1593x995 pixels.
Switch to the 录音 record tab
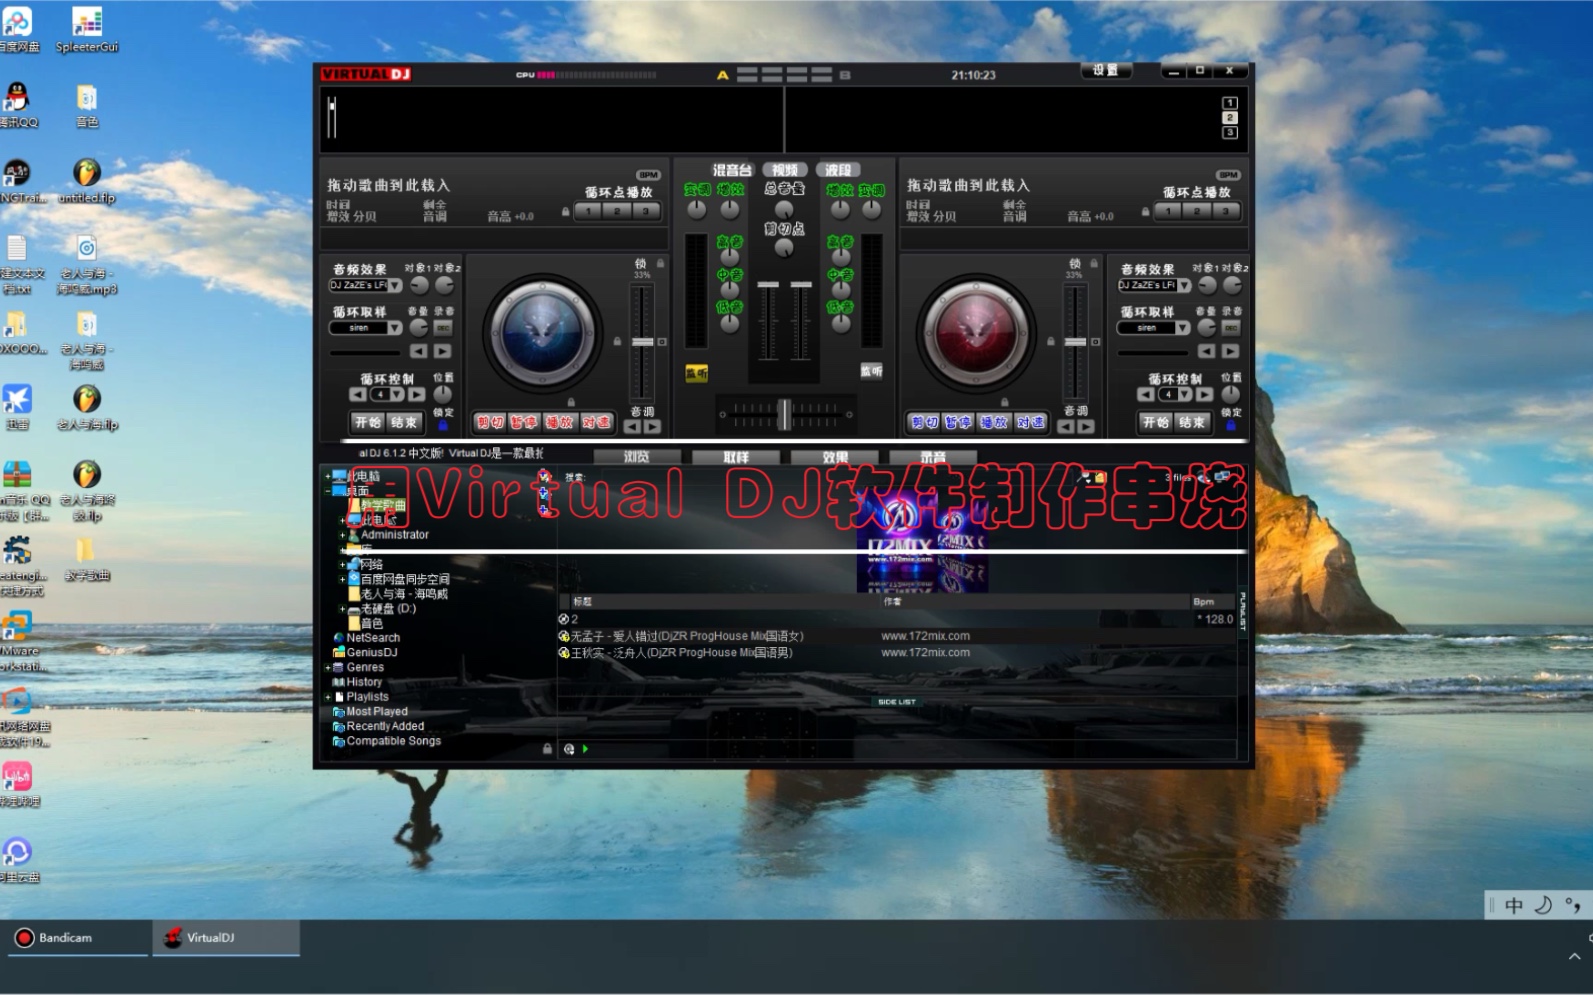933,457
